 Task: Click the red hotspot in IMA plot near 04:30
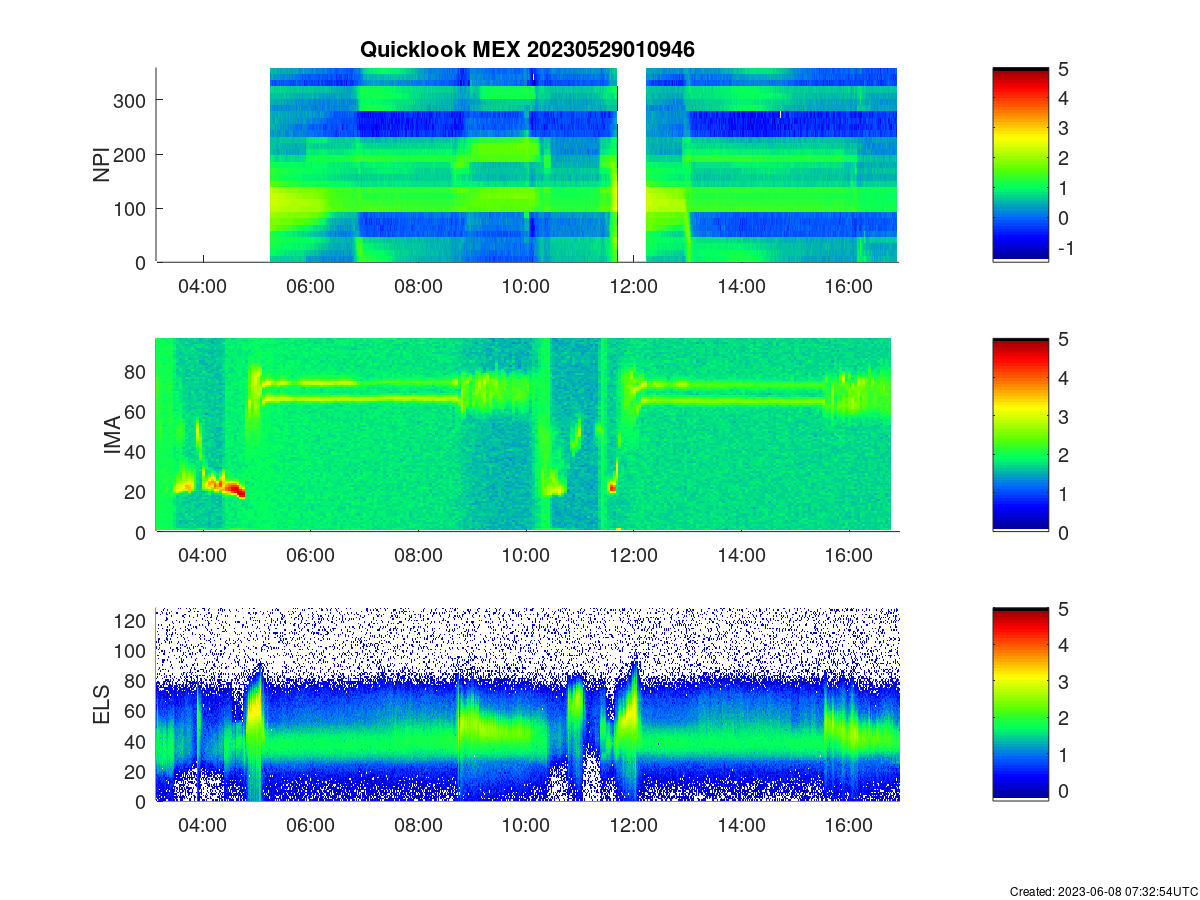[x=234, y=490]
